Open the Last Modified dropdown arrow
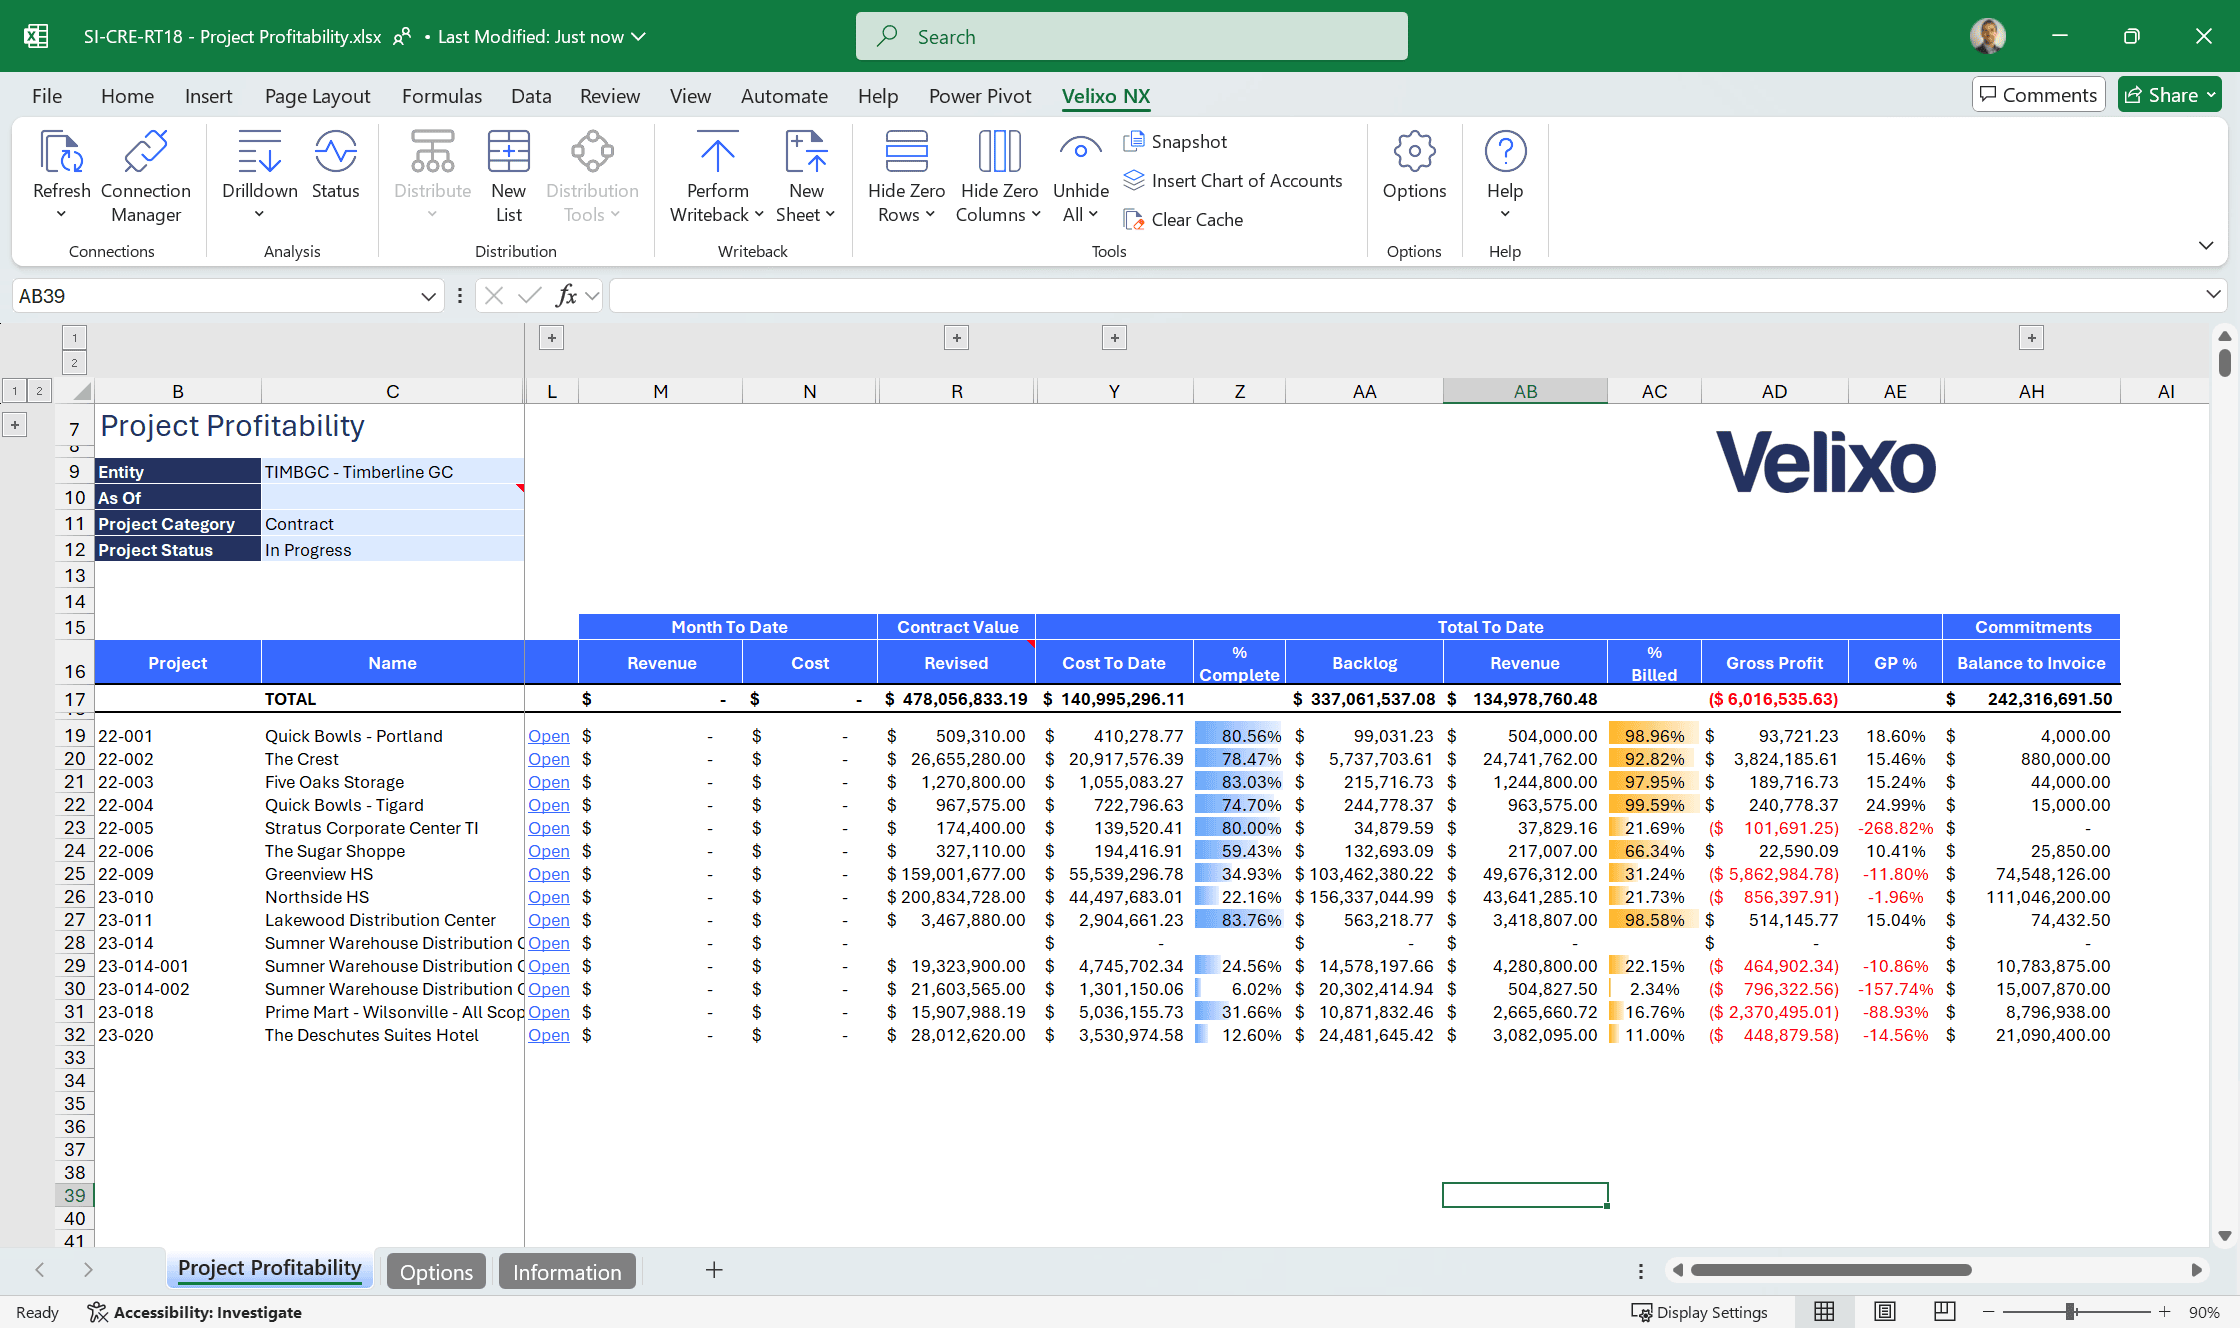Screen dimensions: 2240x1328 click(639, 37)
